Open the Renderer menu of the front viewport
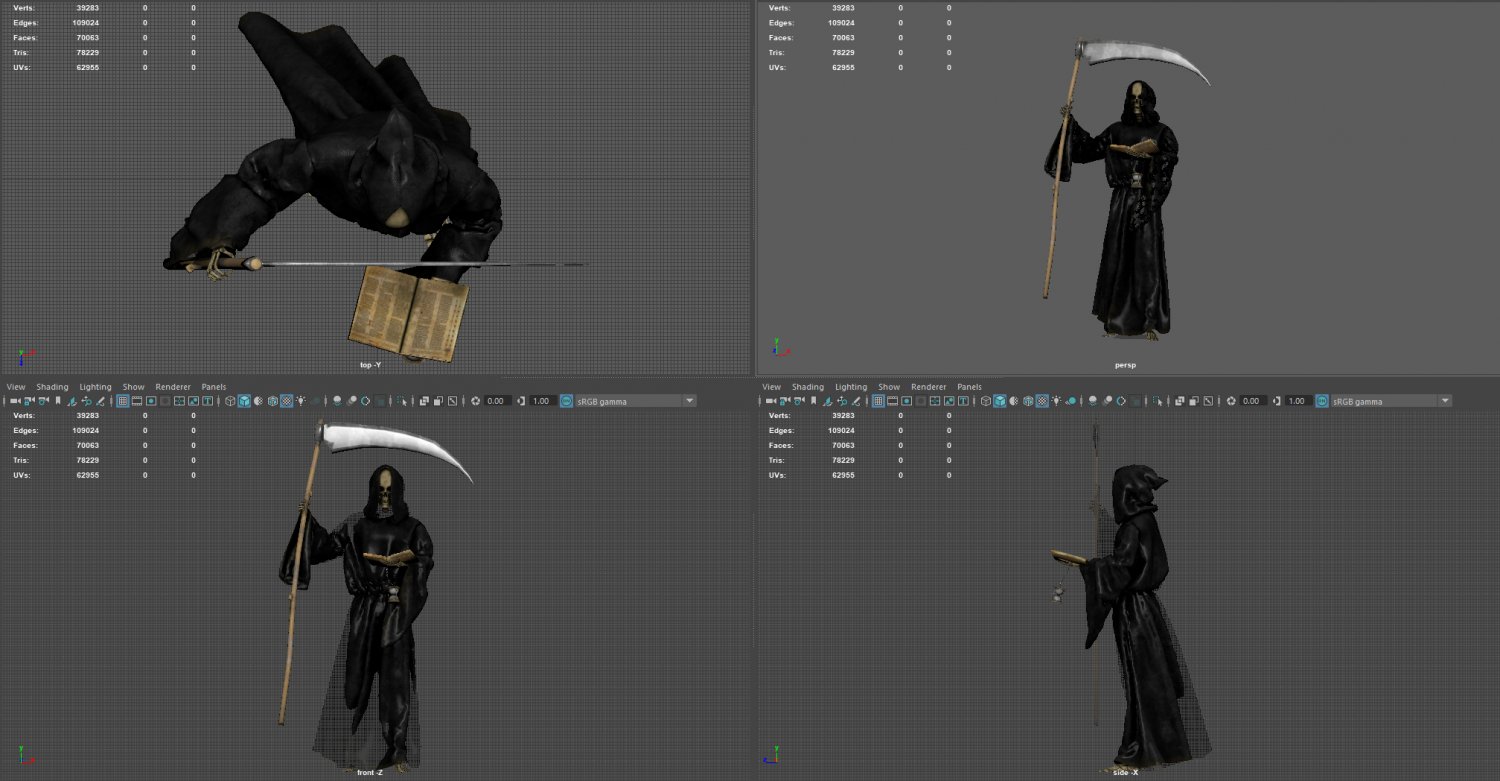Image resolution: width=1500 pixels, height=781 pixels. (x=172, y=386)
